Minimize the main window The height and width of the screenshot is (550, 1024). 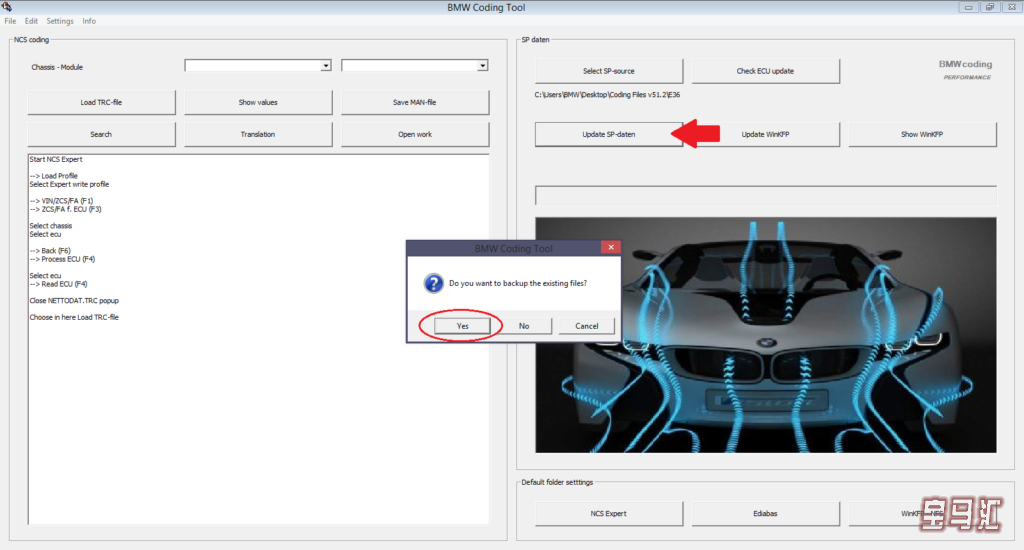(x=968, y=7)
